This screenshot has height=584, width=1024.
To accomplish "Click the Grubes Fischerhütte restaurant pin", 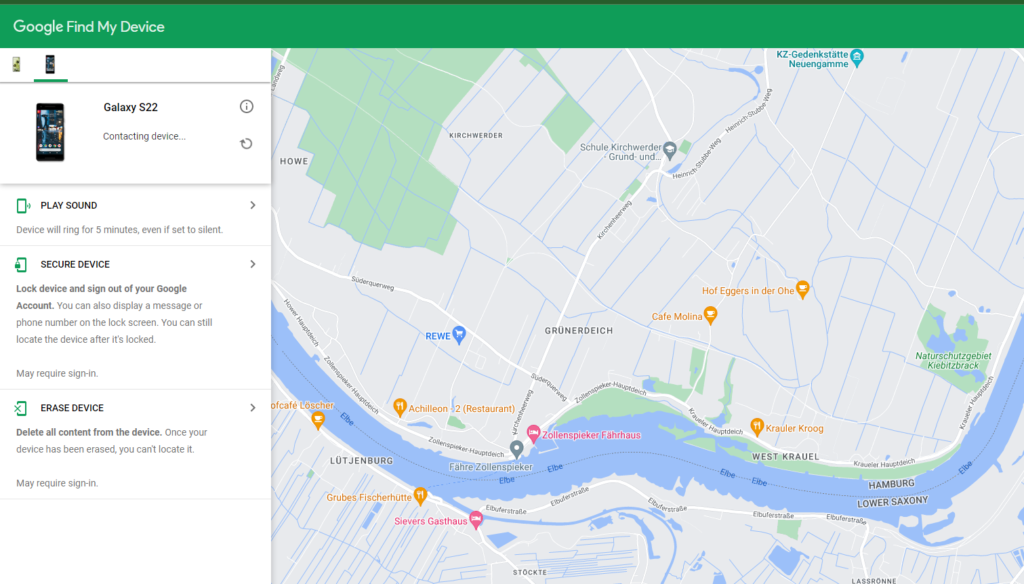I will click(x=421, y=496).
